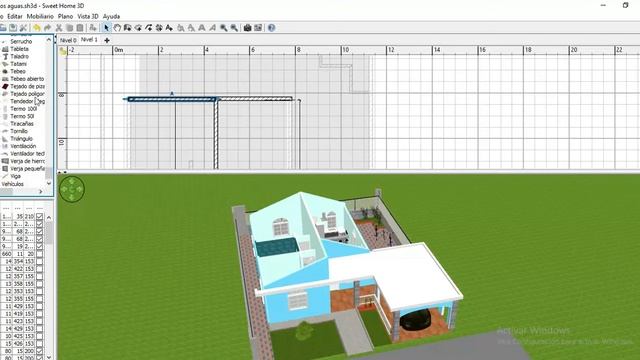Toggle the Italic text style icon
The width and height of the screenshot is (640, 360).
(x=212, y=28)
